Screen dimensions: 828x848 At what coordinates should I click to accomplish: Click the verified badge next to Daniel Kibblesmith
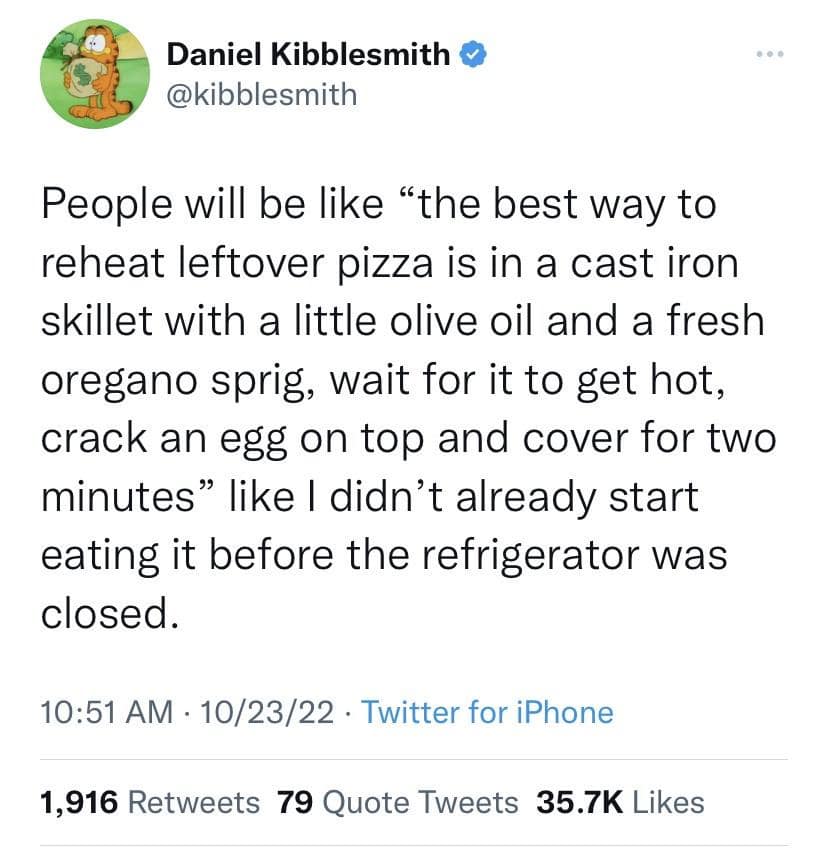[472, 55]
